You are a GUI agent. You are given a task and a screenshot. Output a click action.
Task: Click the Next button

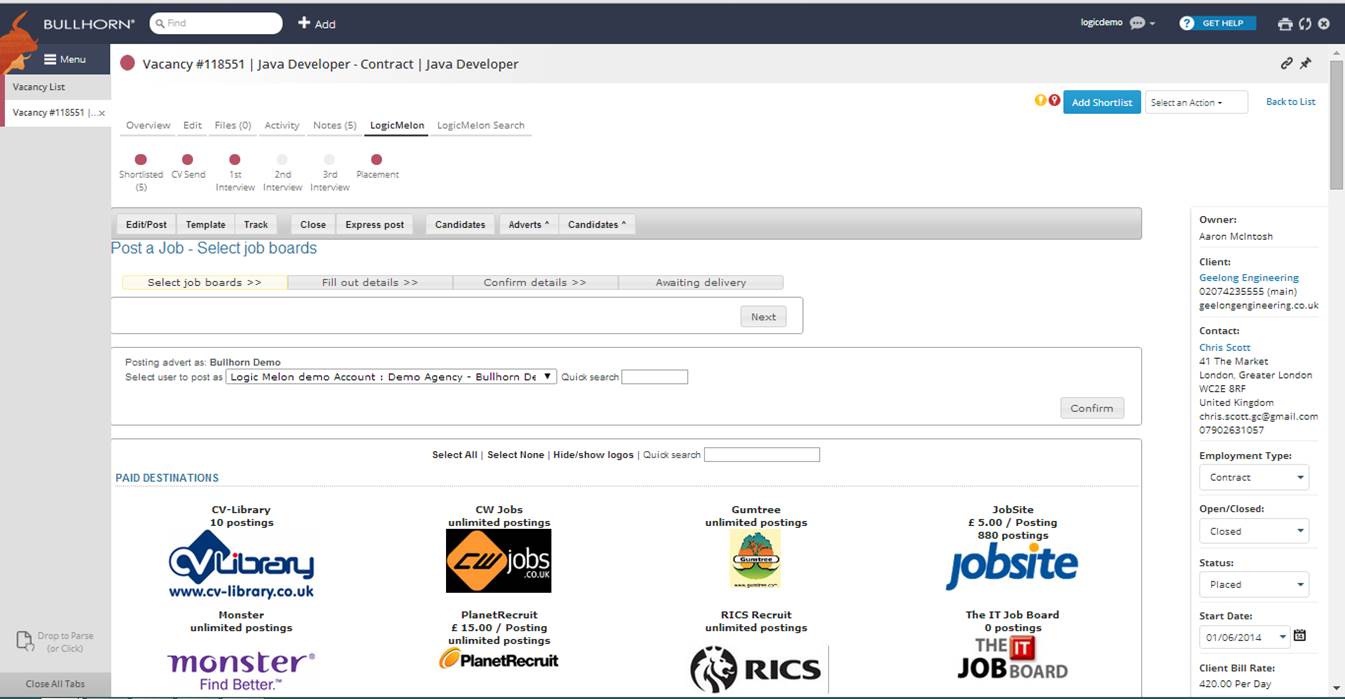coord(763,317)
